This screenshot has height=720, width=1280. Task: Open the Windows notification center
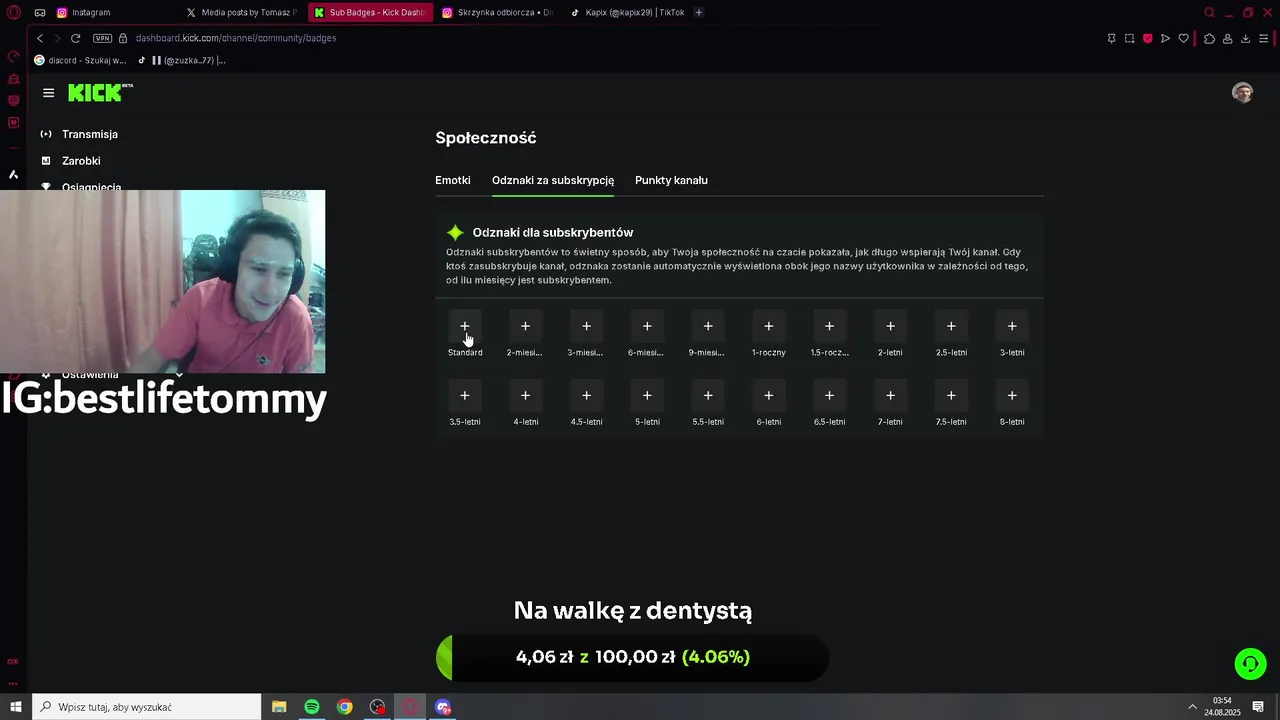coord(1258,707)
